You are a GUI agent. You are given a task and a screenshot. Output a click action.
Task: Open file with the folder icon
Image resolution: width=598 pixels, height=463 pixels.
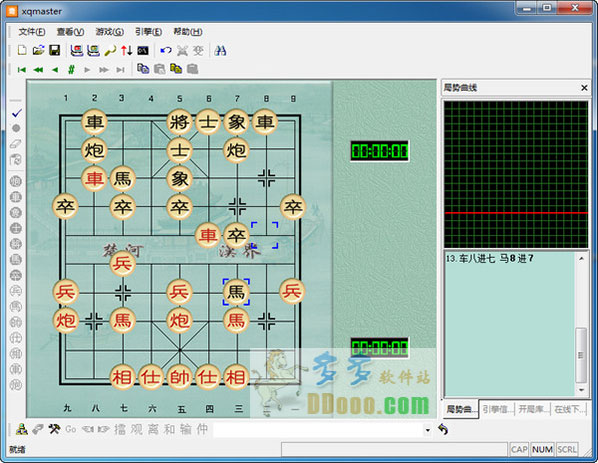click(38, 51)
